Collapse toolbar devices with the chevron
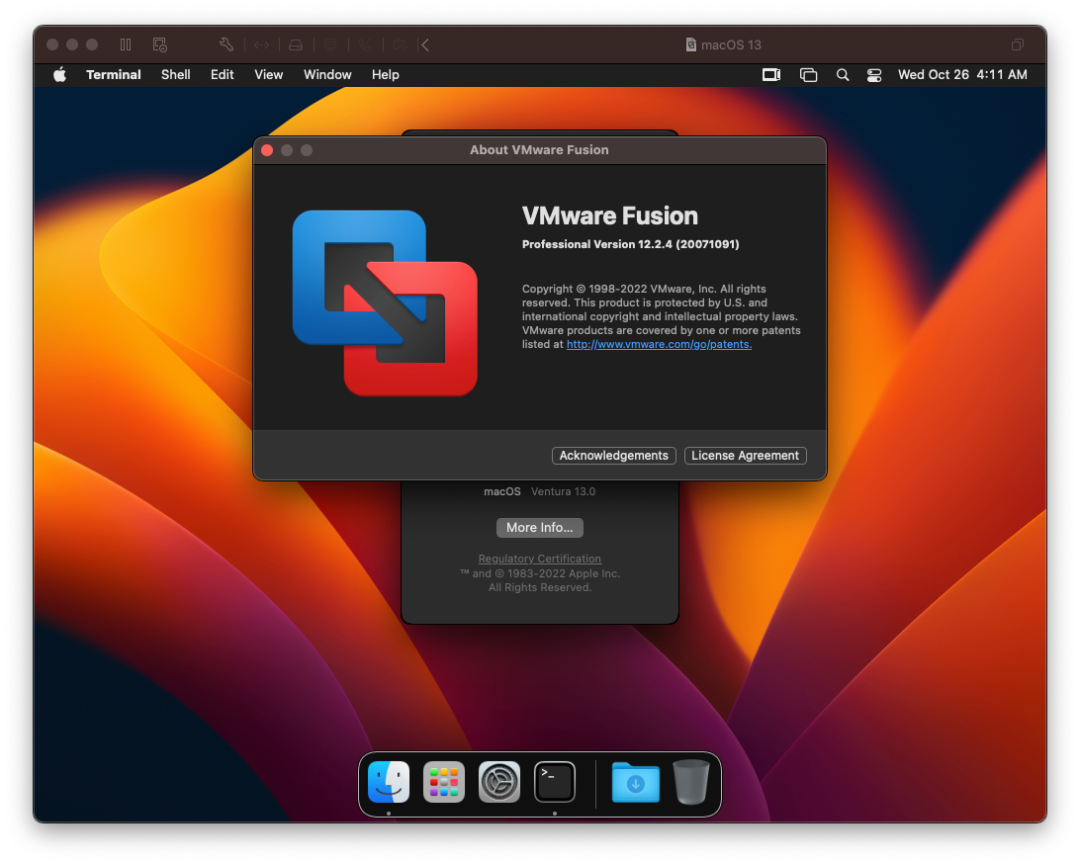This screenshot has height=864, width=1080. click(x=425, y=45)
